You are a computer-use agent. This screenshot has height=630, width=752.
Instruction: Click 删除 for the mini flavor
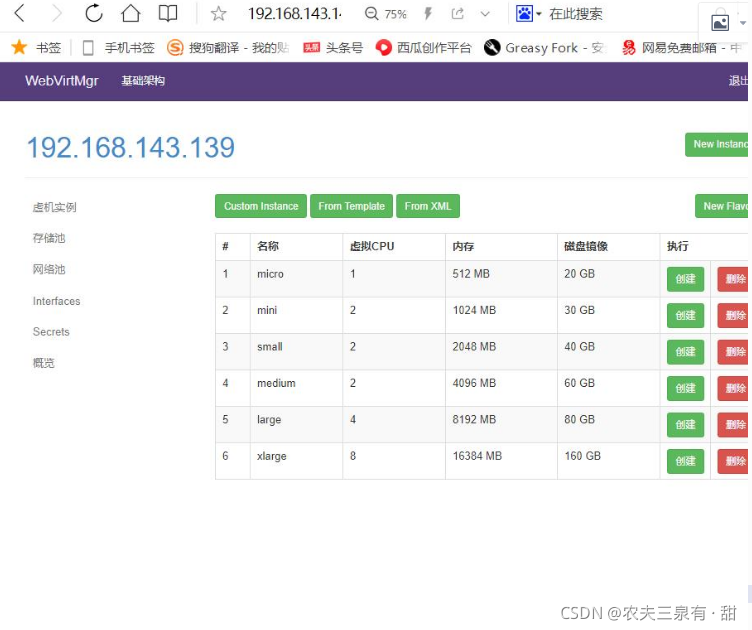[733, 315]
